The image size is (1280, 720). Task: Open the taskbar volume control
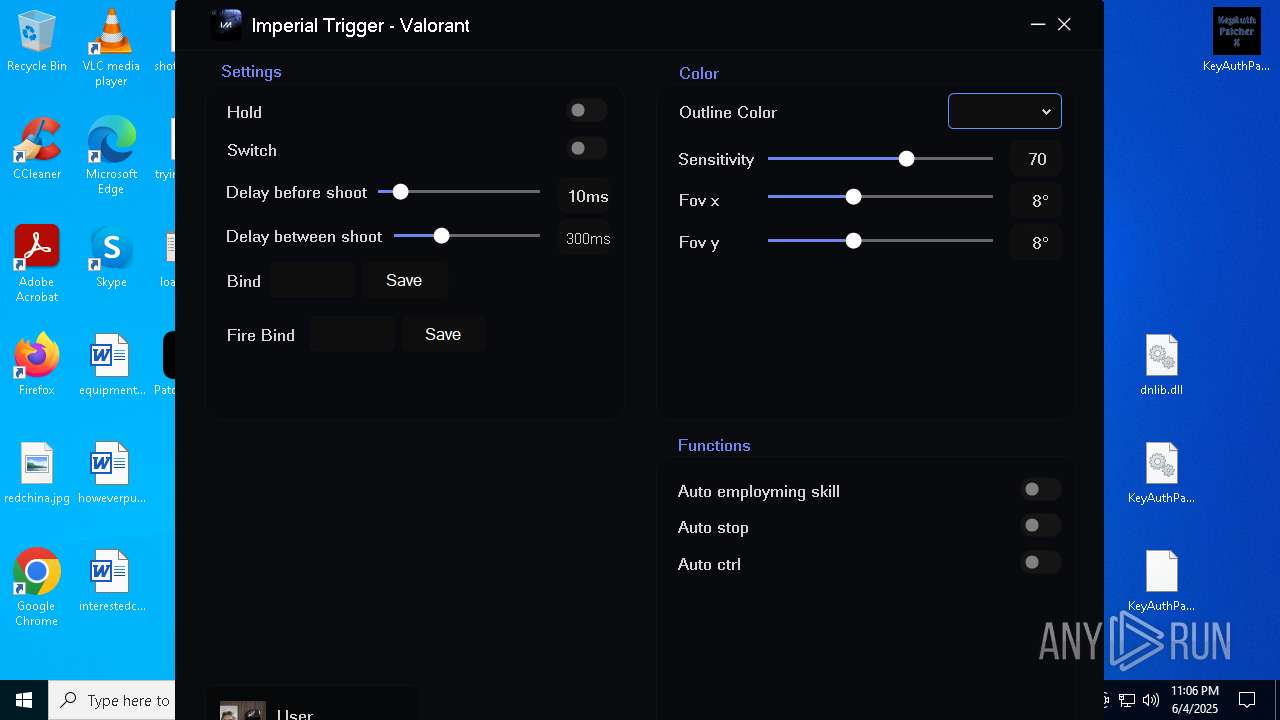(x=1151, y=700)
